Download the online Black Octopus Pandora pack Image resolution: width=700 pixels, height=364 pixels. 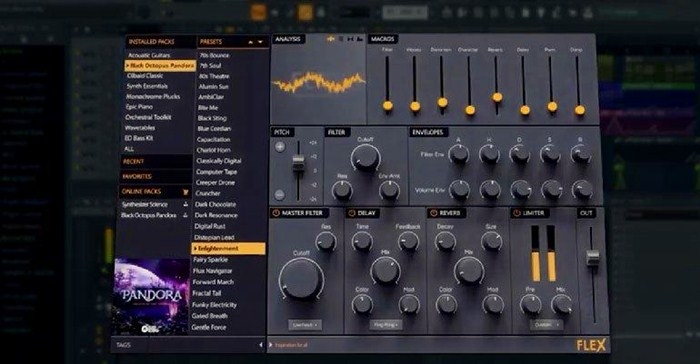185,215
